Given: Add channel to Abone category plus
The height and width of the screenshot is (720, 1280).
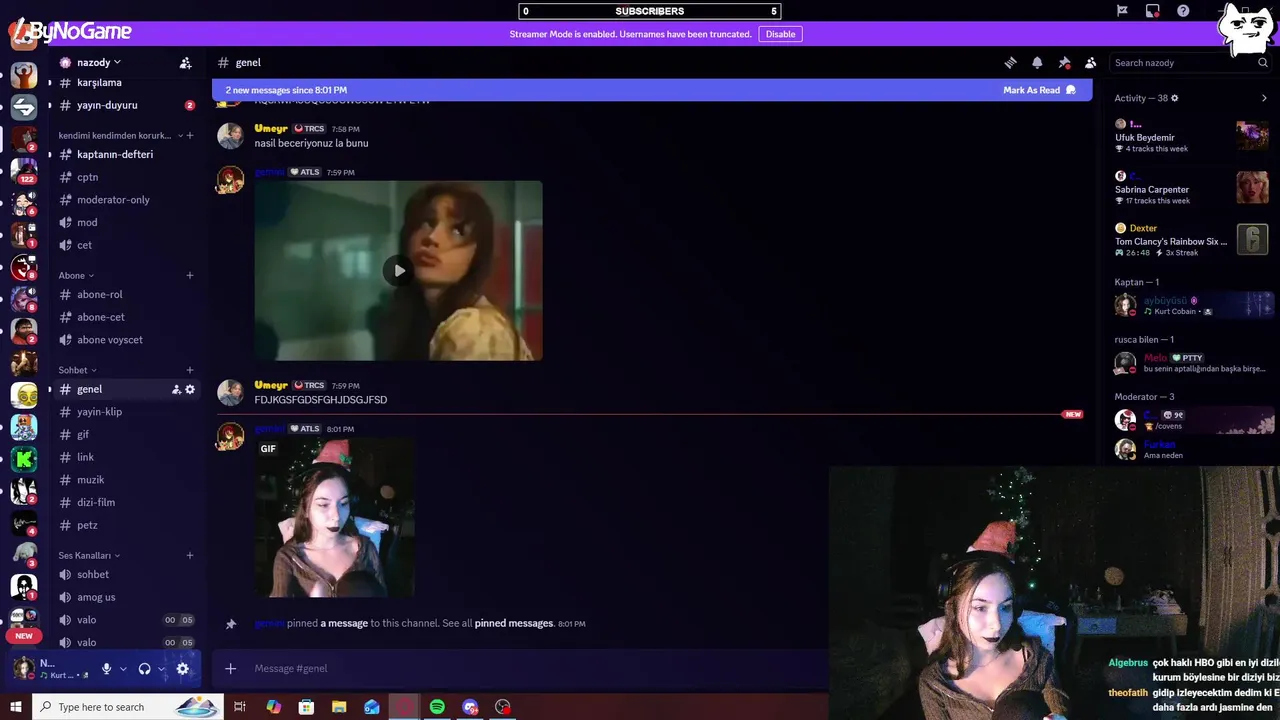Looking at the screenshot, I should point(190,275).
